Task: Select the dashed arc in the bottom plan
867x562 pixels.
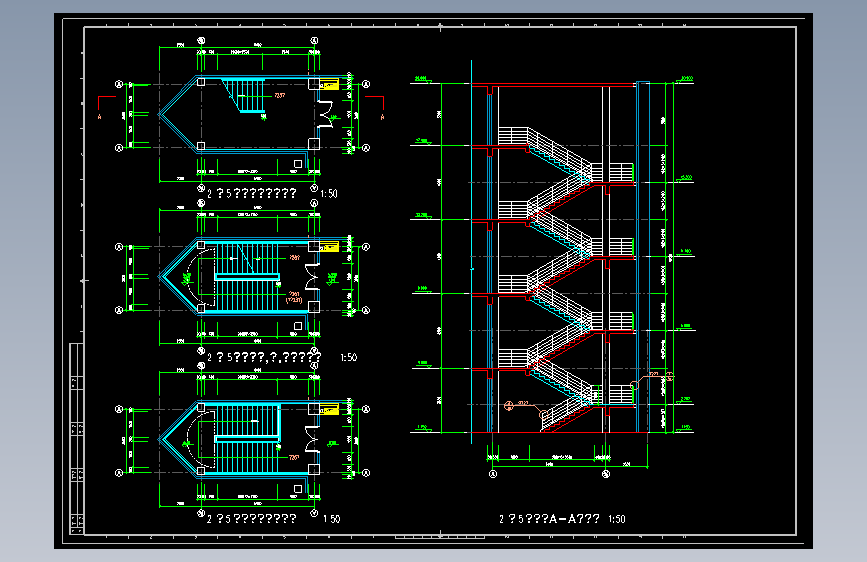Action: [x=199, y=439]
